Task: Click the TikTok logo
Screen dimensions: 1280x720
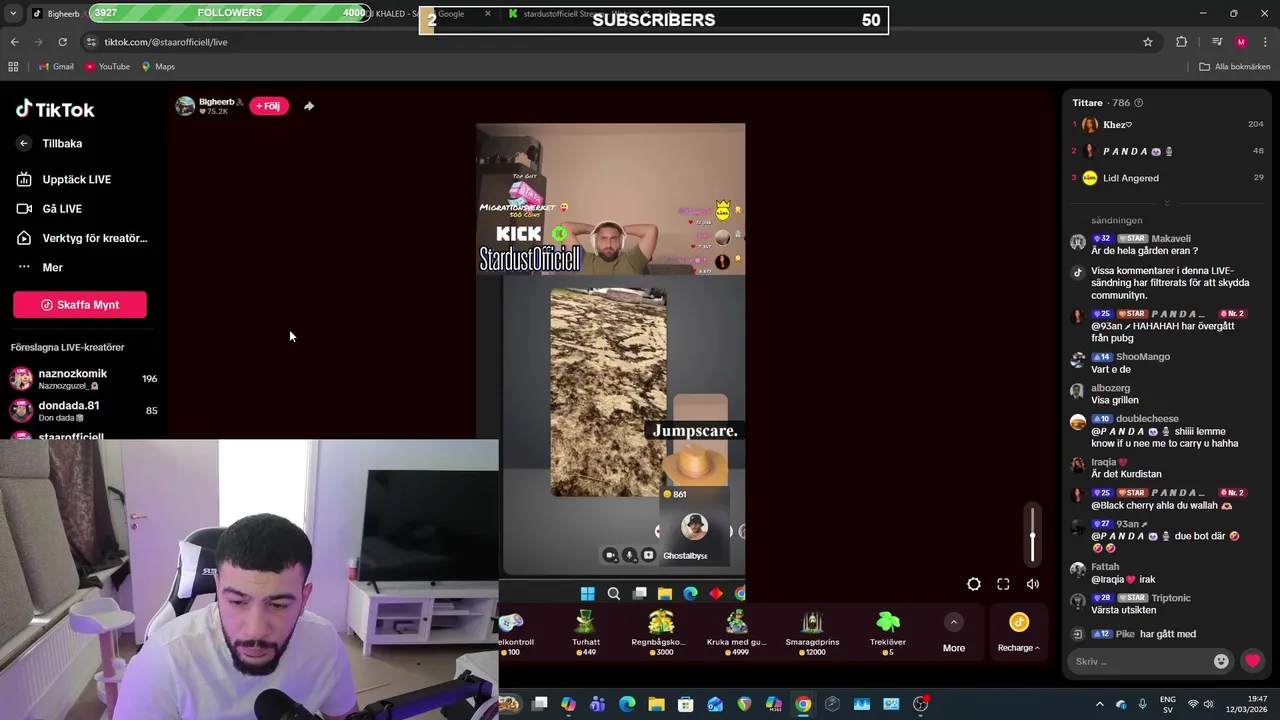Action: [55, 109]
